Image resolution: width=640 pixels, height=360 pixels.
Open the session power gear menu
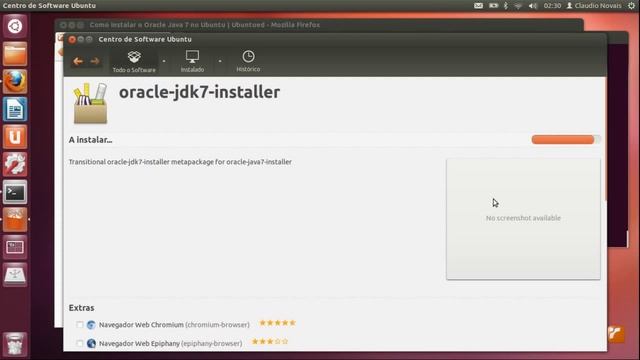click(631, 6)
